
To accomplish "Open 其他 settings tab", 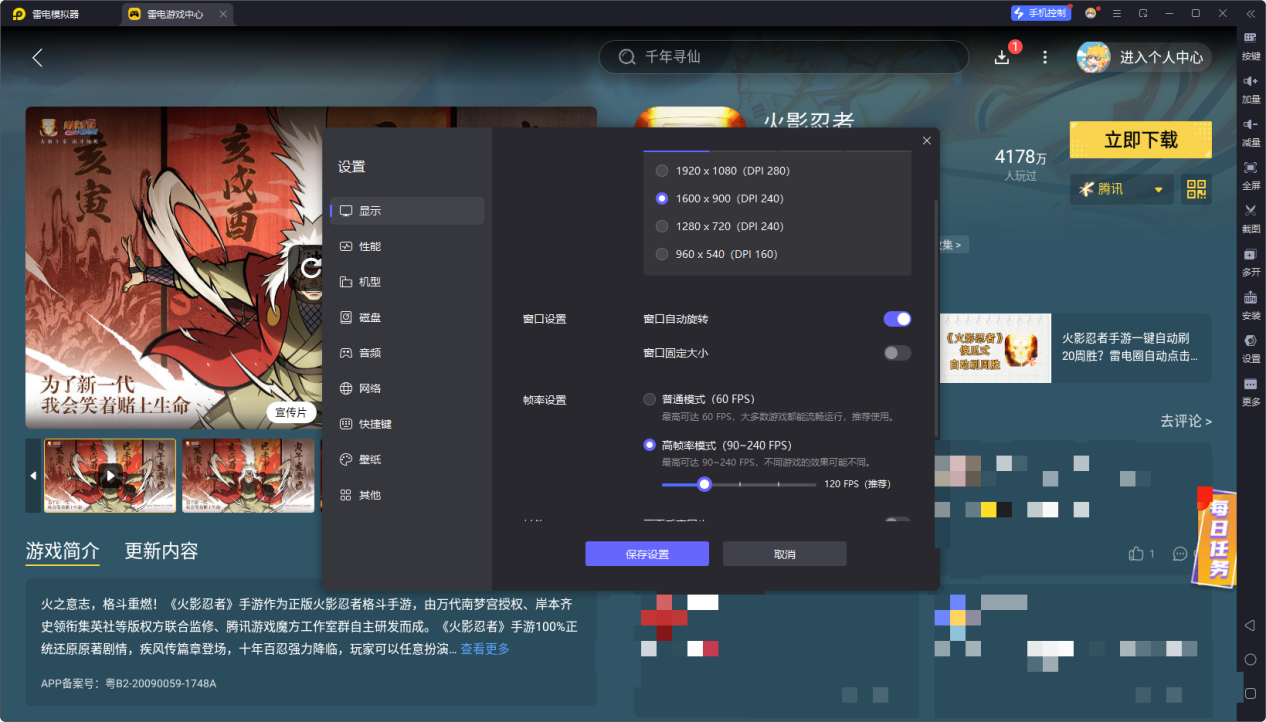I will click(x=407, y=495).
